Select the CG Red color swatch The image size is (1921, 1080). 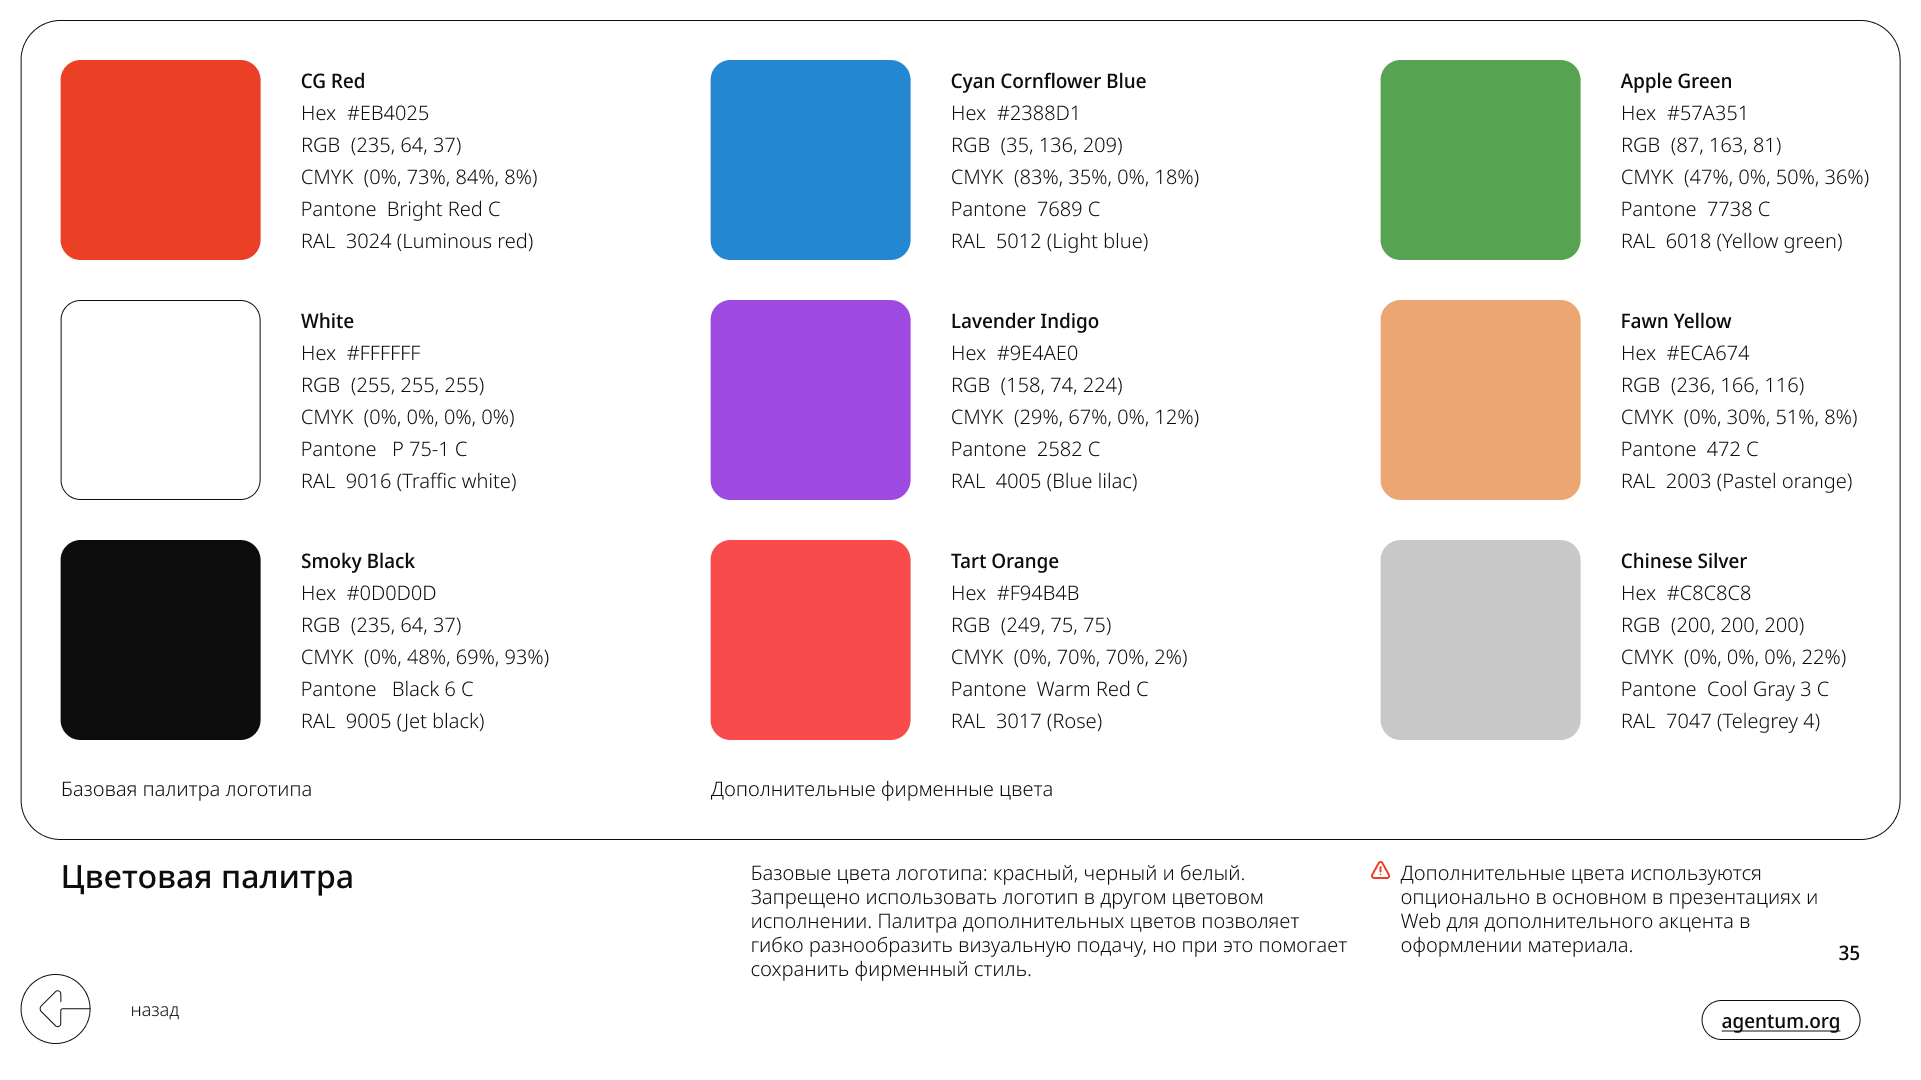161,160
